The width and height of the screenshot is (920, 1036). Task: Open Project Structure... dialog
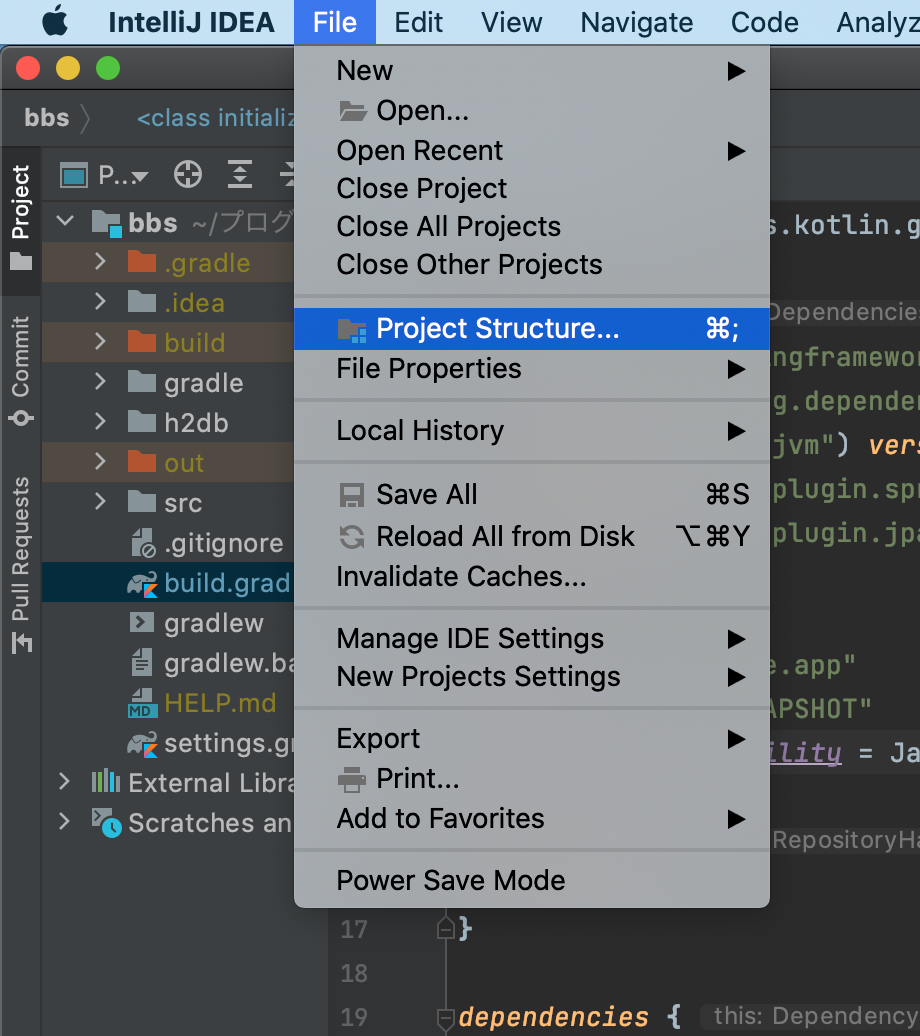(532, 329)
